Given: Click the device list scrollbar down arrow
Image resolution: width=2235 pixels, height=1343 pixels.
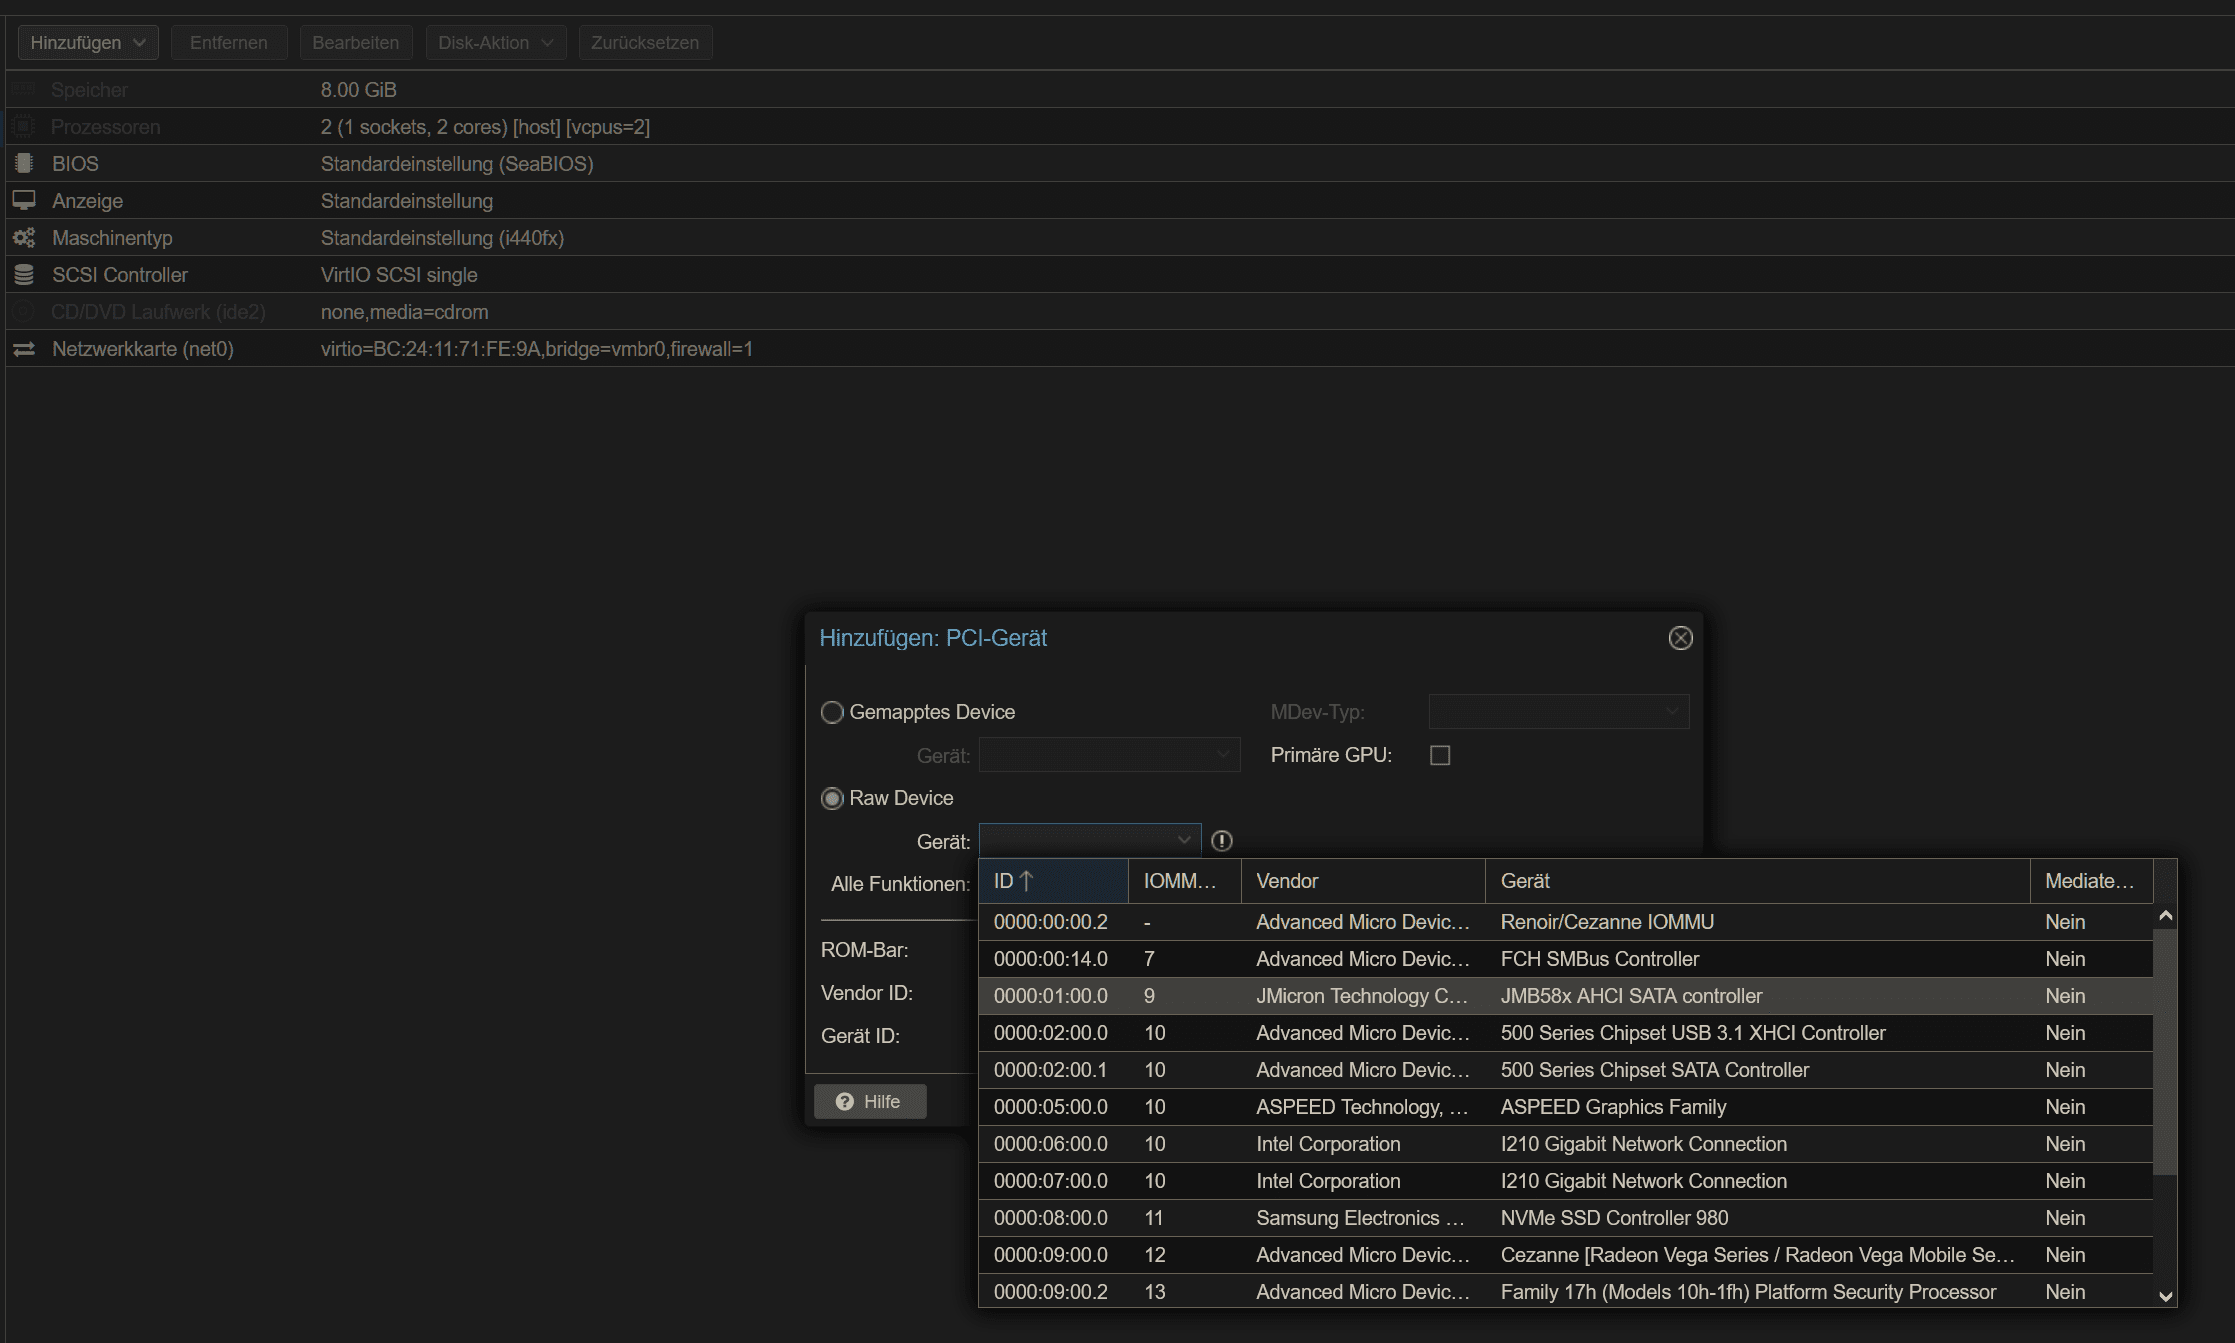Looking at the screenshot, I should point(2166,1296).
